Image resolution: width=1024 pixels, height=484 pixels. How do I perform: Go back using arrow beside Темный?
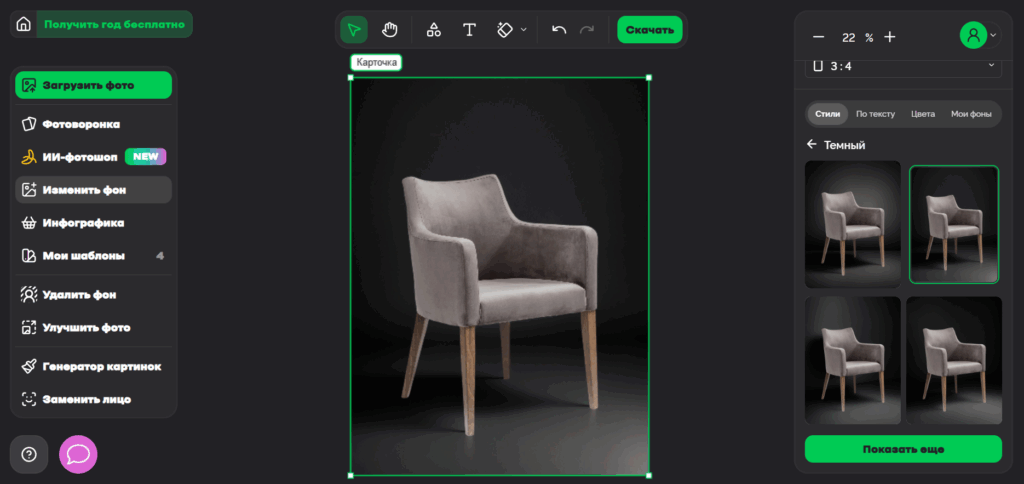coord(811,145)
